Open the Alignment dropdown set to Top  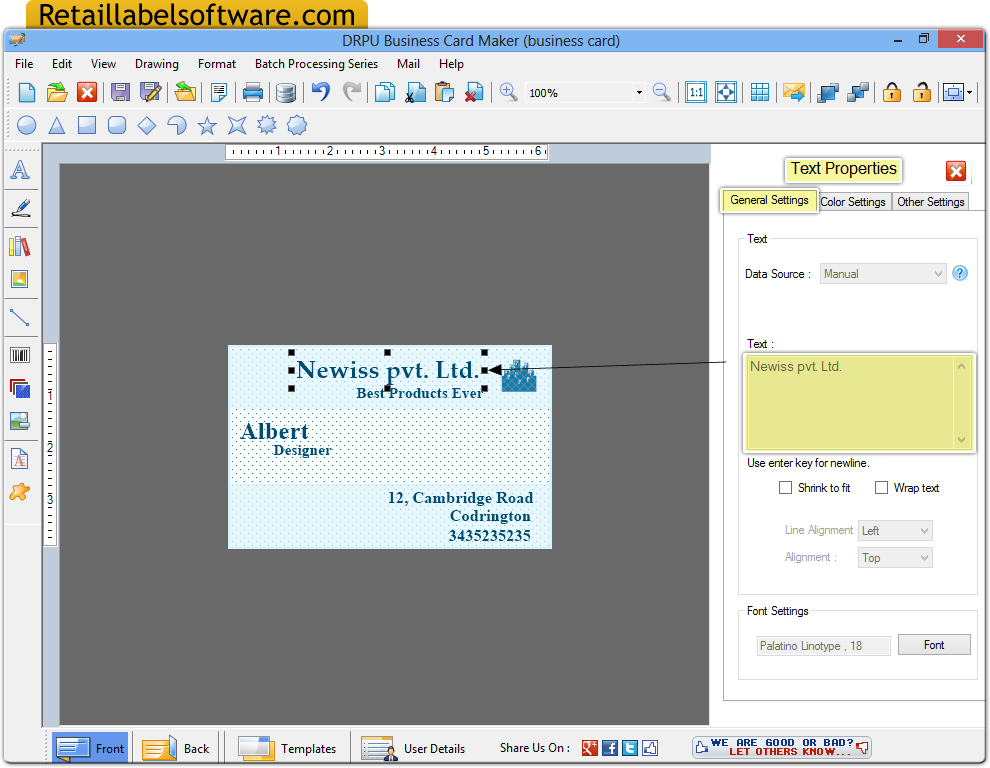pos(894,557)
